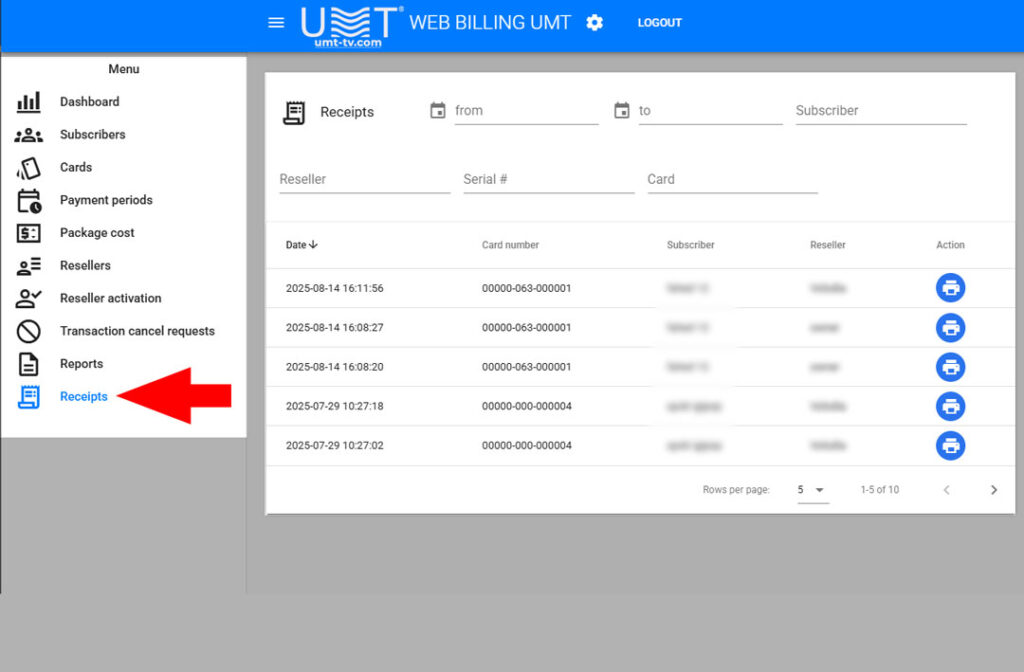Open the 'to' date picker calendar icon
The height and width of the screenshot is (672, 1024).
[622, 111]
